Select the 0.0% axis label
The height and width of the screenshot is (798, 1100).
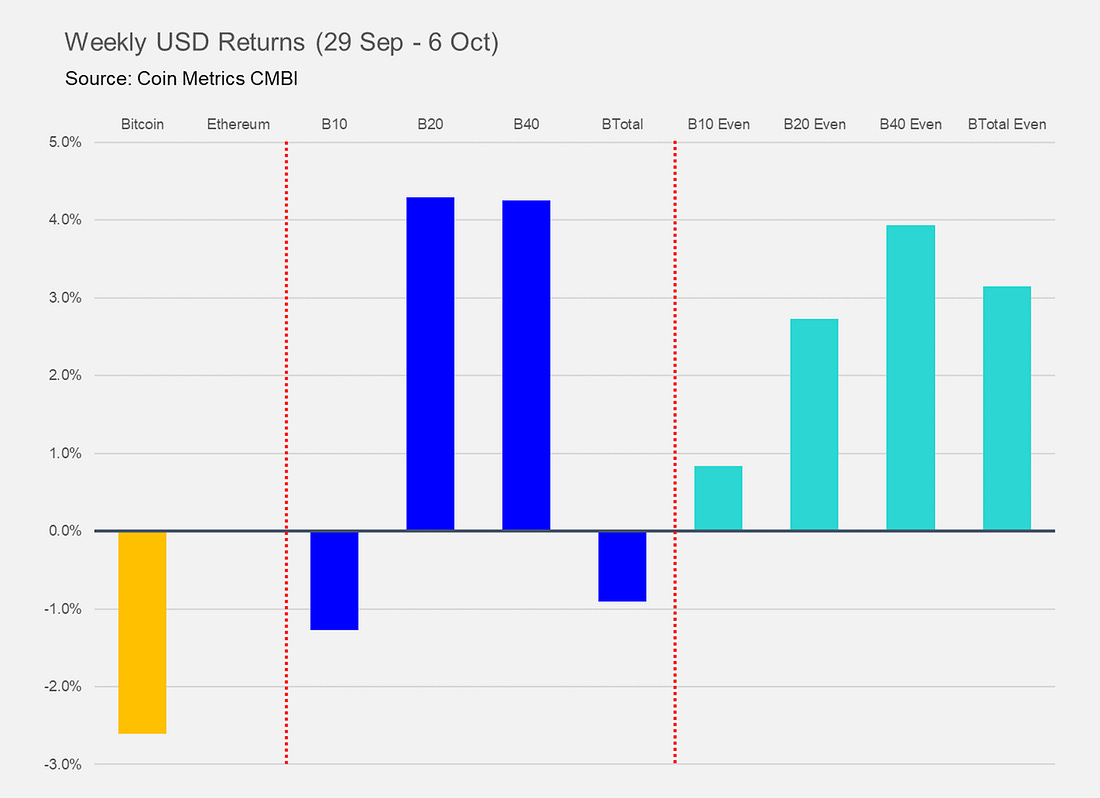tap(65, 531)
